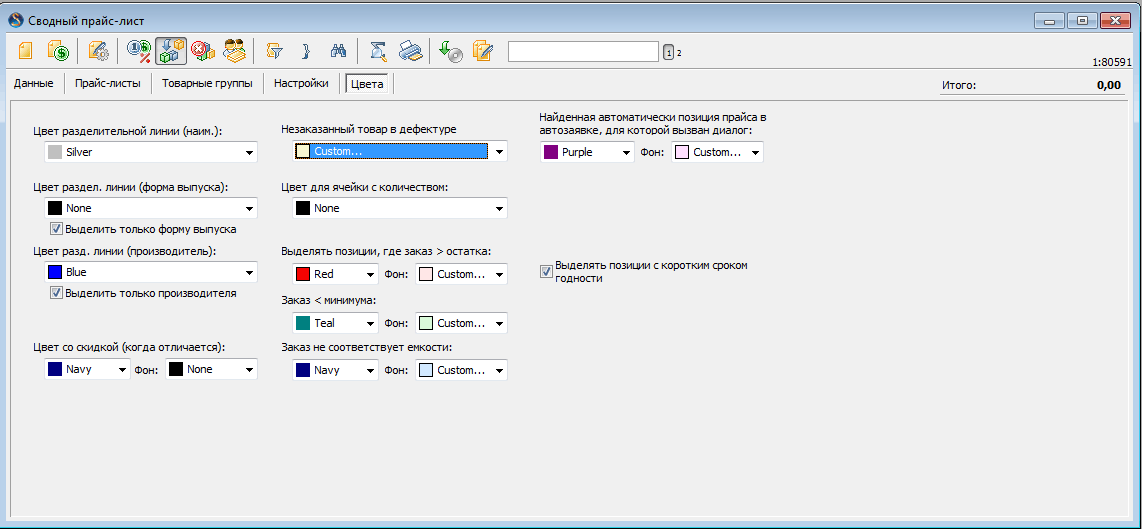Click the toolbar search input field
The image size is (1142, 529).
[x=583, y=52]
